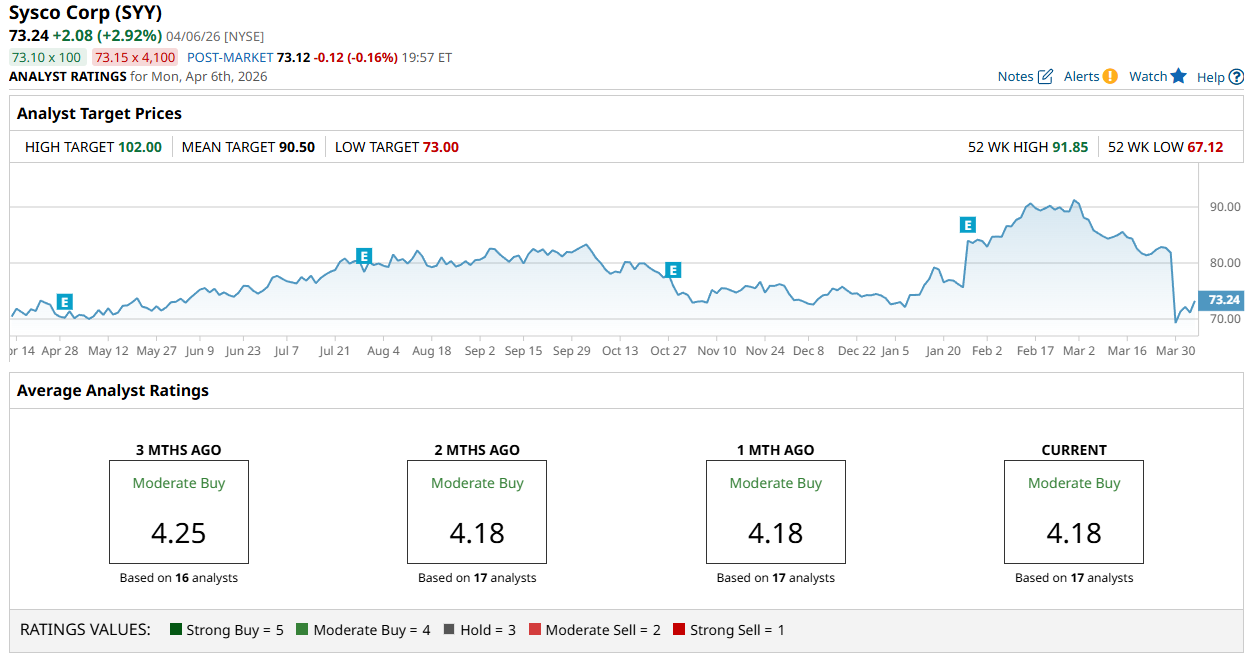Click the earnings marker near Jul 21
1260x662 pixels.
(x=364, y=256)
